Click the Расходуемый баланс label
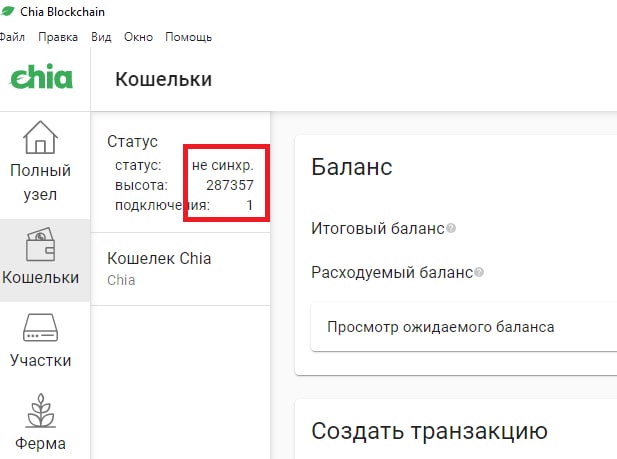Image resolution: width=617 pixels, height=459 pixels. [x=392, y=272]
